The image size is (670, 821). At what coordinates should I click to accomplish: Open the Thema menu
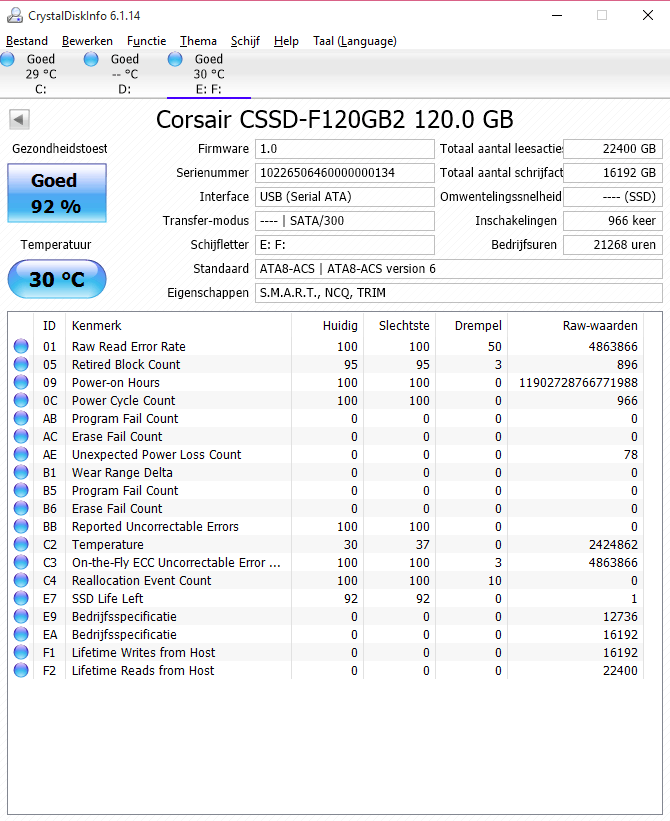tap(198, 41)
